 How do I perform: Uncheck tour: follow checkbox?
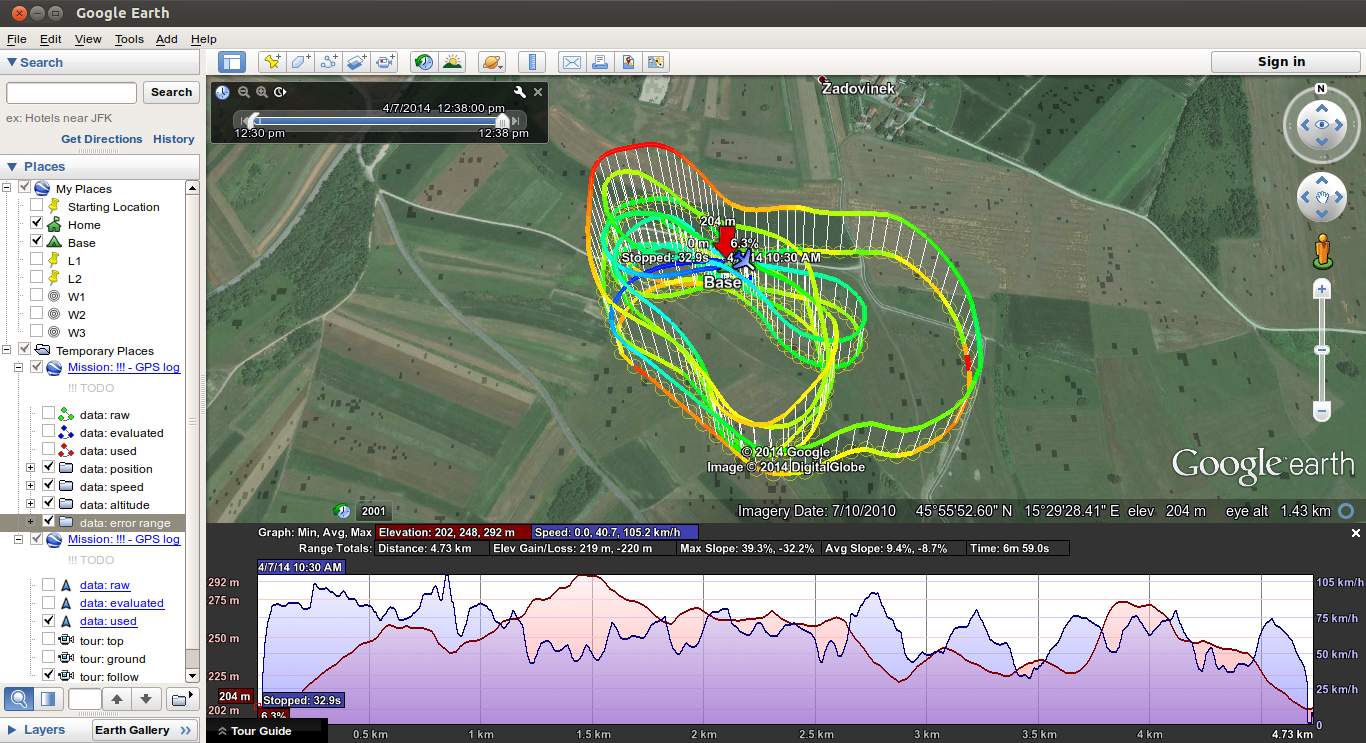[x=49, y=676]
